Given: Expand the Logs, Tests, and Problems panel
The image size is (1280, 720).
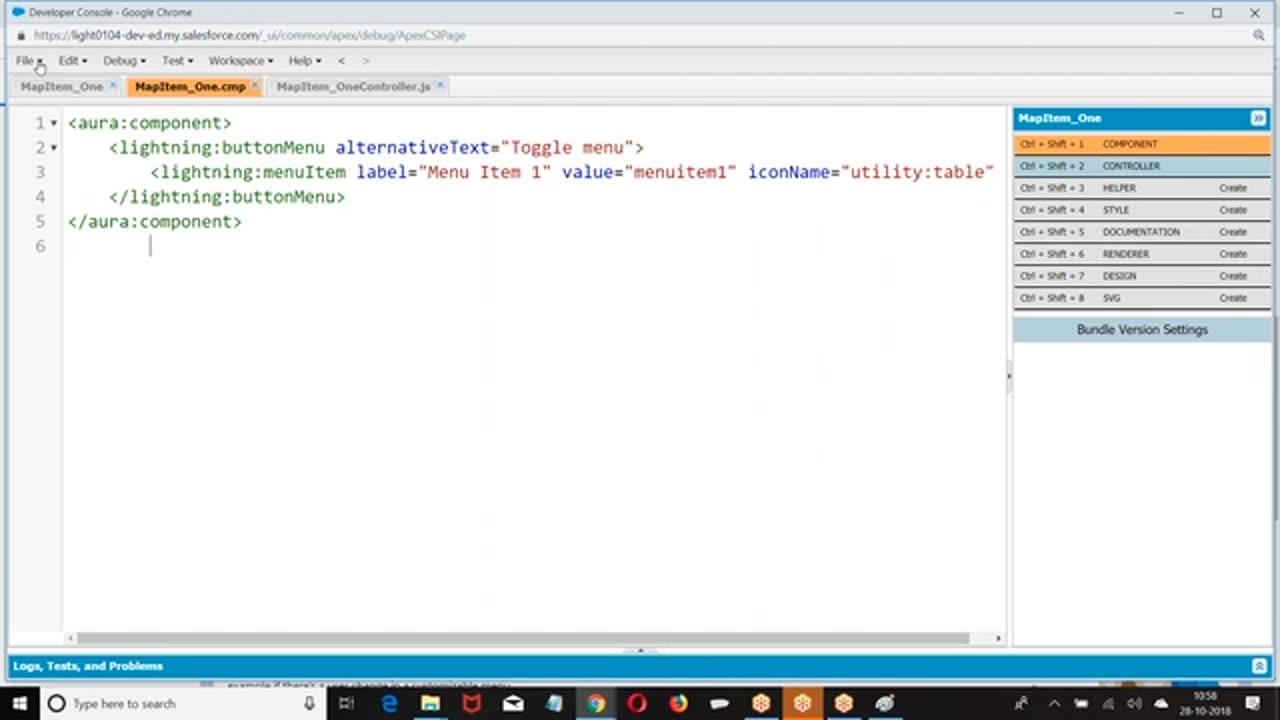Looking at the screenshot, I should 88,666.
